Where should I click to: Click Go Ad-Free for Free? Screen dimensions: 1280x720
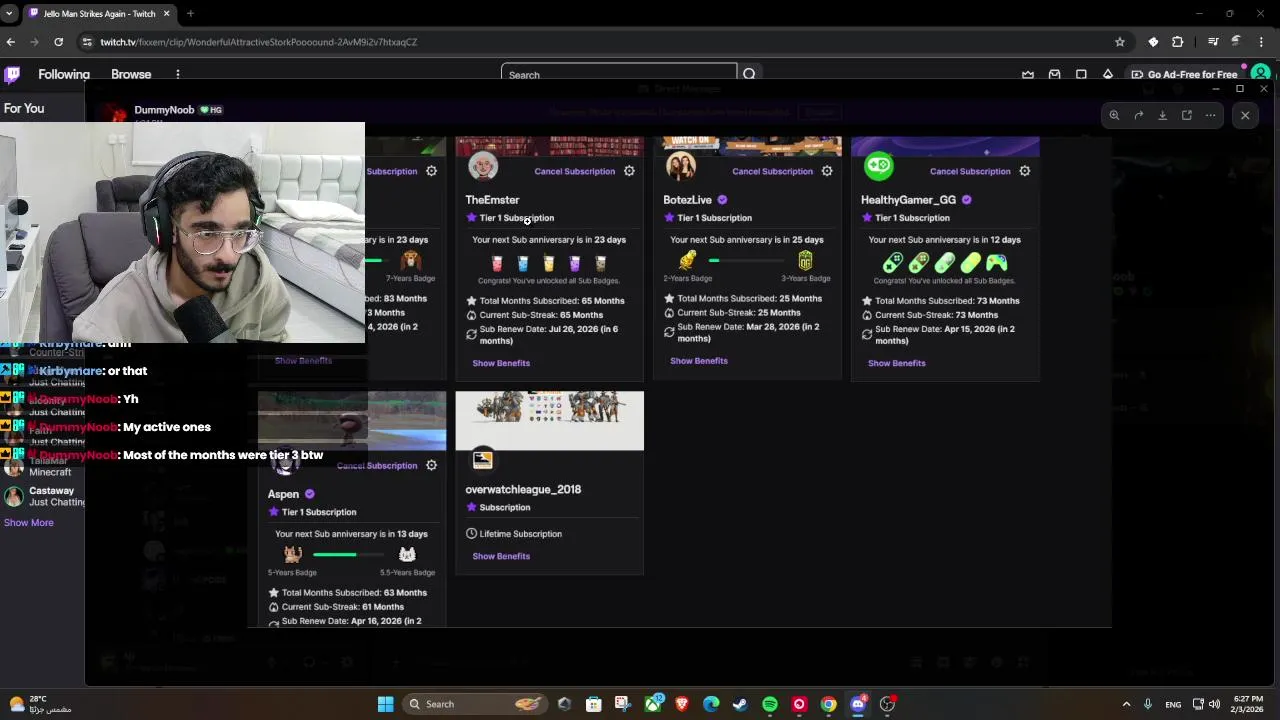1185,74
